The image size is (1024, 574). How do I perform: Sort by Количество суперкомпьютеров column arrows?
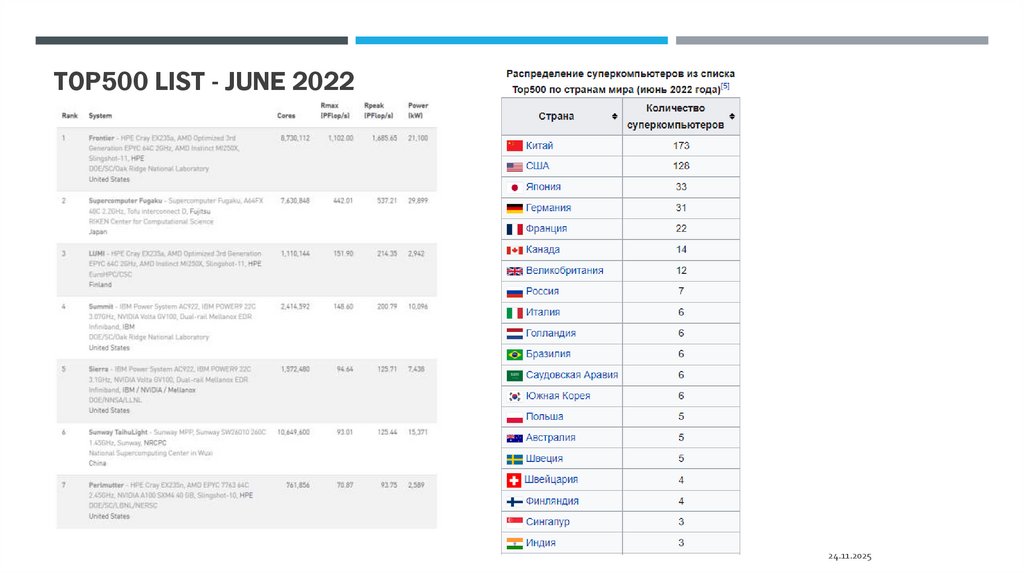click(x=732, y=116)
